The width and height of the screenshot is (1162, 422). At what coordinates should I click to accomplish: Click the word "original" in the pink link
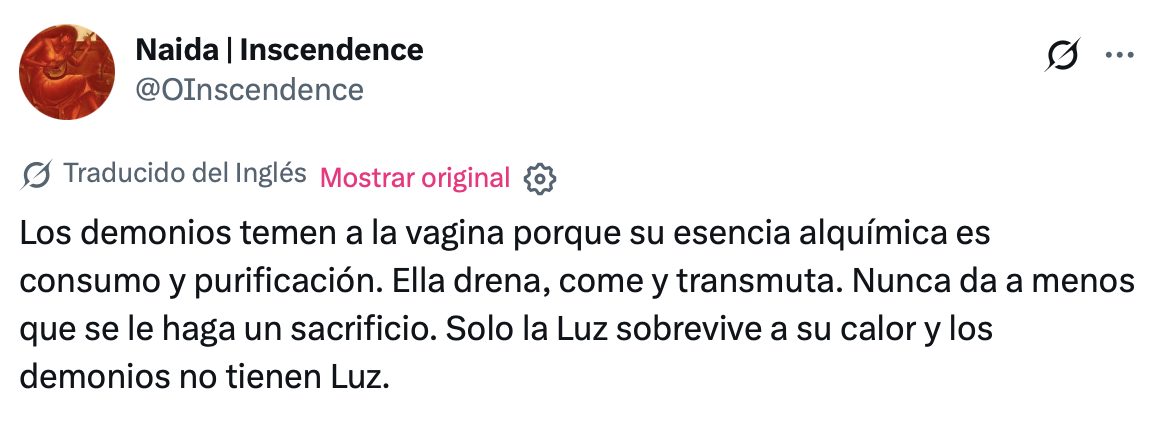(466, 178)
